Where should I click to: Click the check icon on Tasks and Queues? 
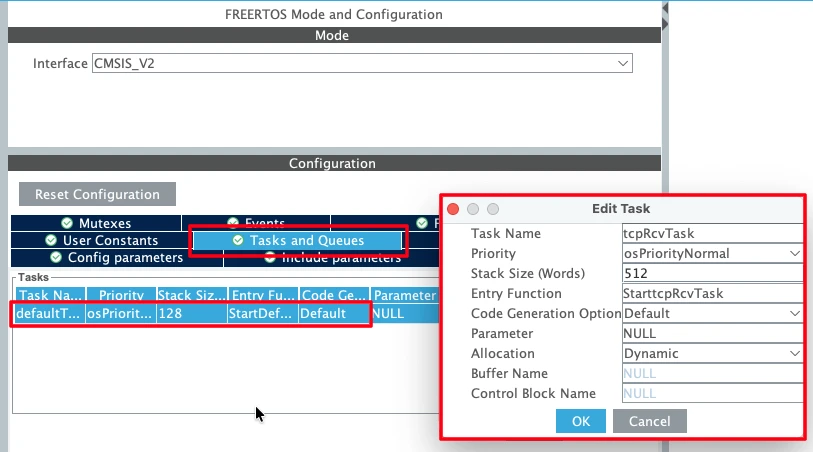coord(238,241)
